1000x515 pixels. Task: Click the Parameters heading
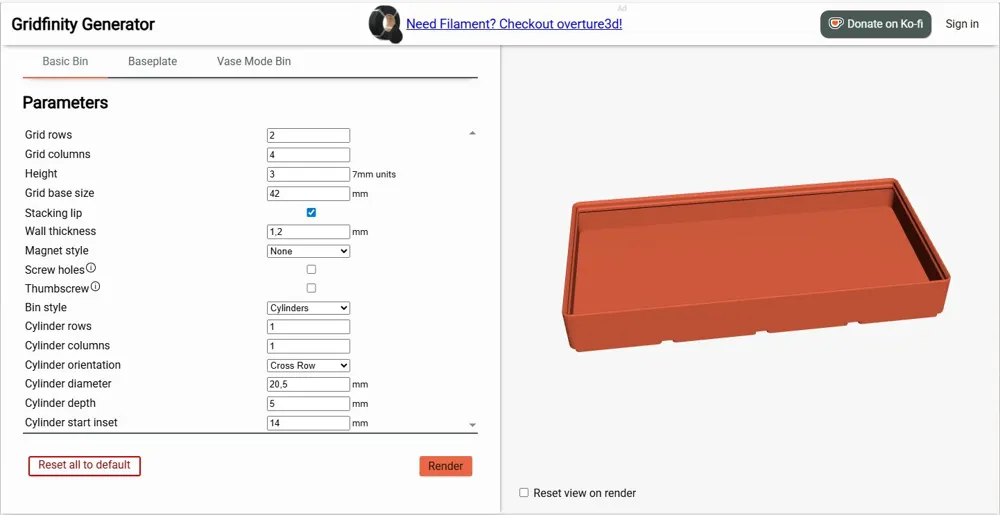click(65, 103)
